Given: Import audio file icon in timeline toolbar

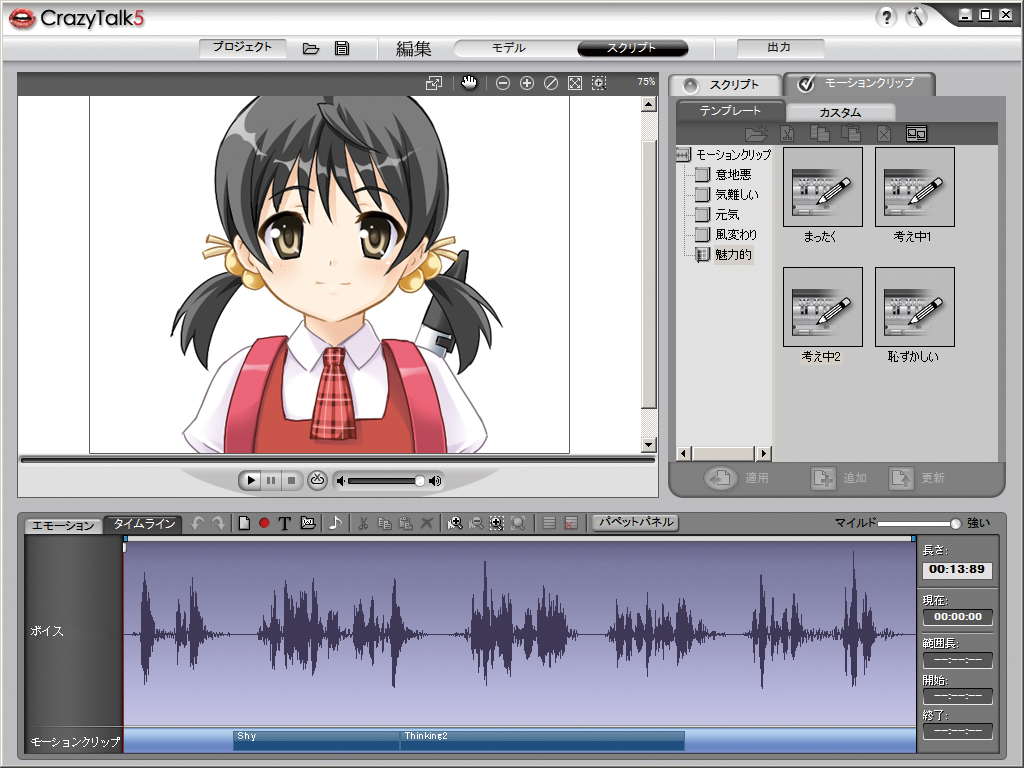Looking at the screenshot, I should (308, 523).
